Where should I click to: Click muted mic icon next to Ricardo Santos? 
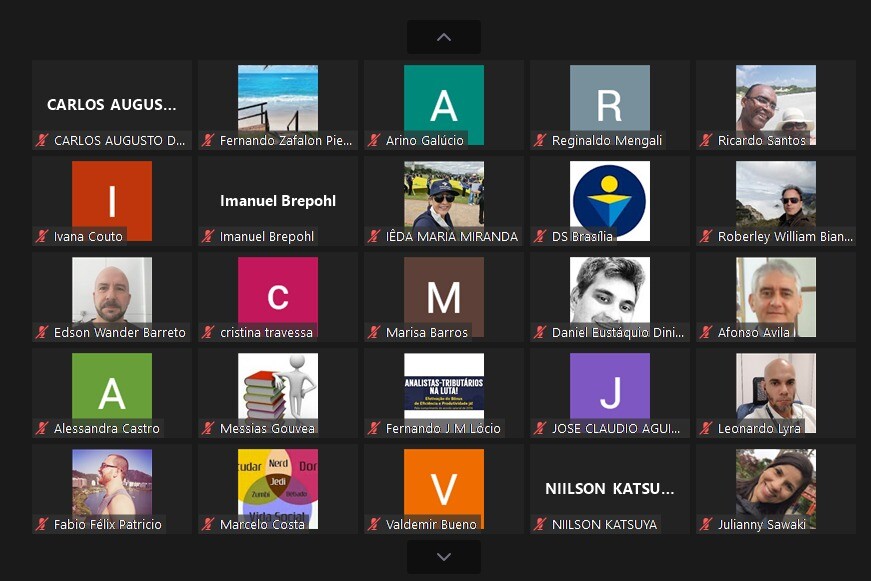click(706, 141)
